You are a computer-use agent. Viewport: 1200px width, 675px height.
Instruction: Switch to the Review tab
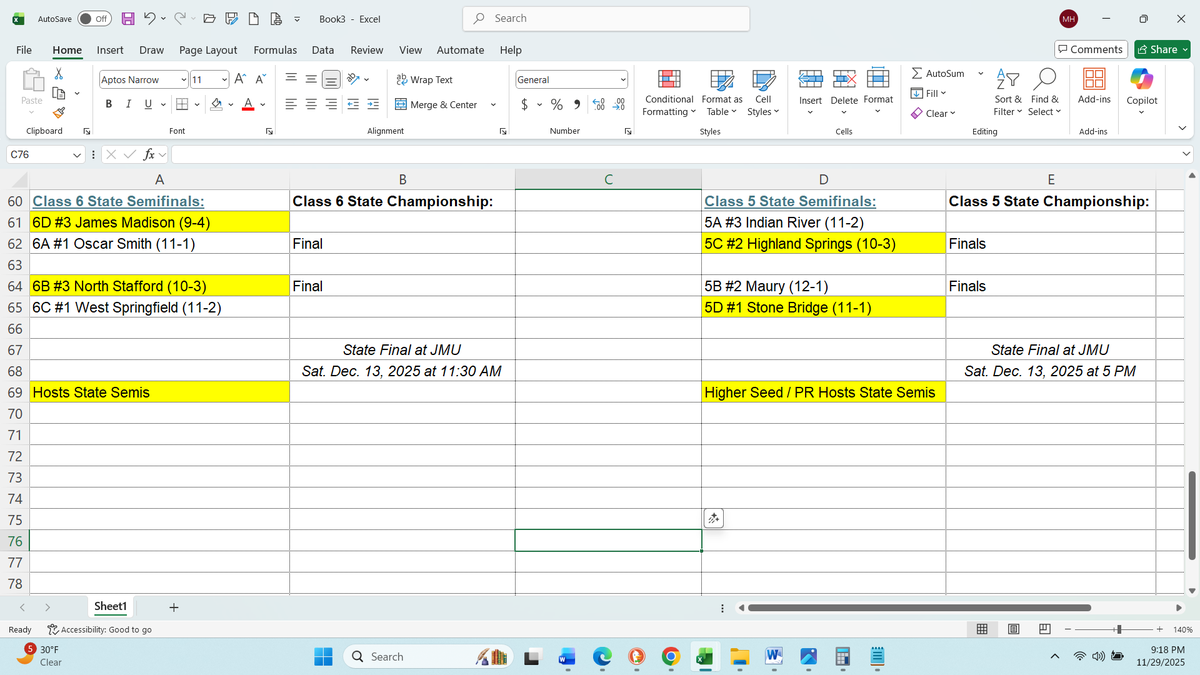click(x=366, y=50)
